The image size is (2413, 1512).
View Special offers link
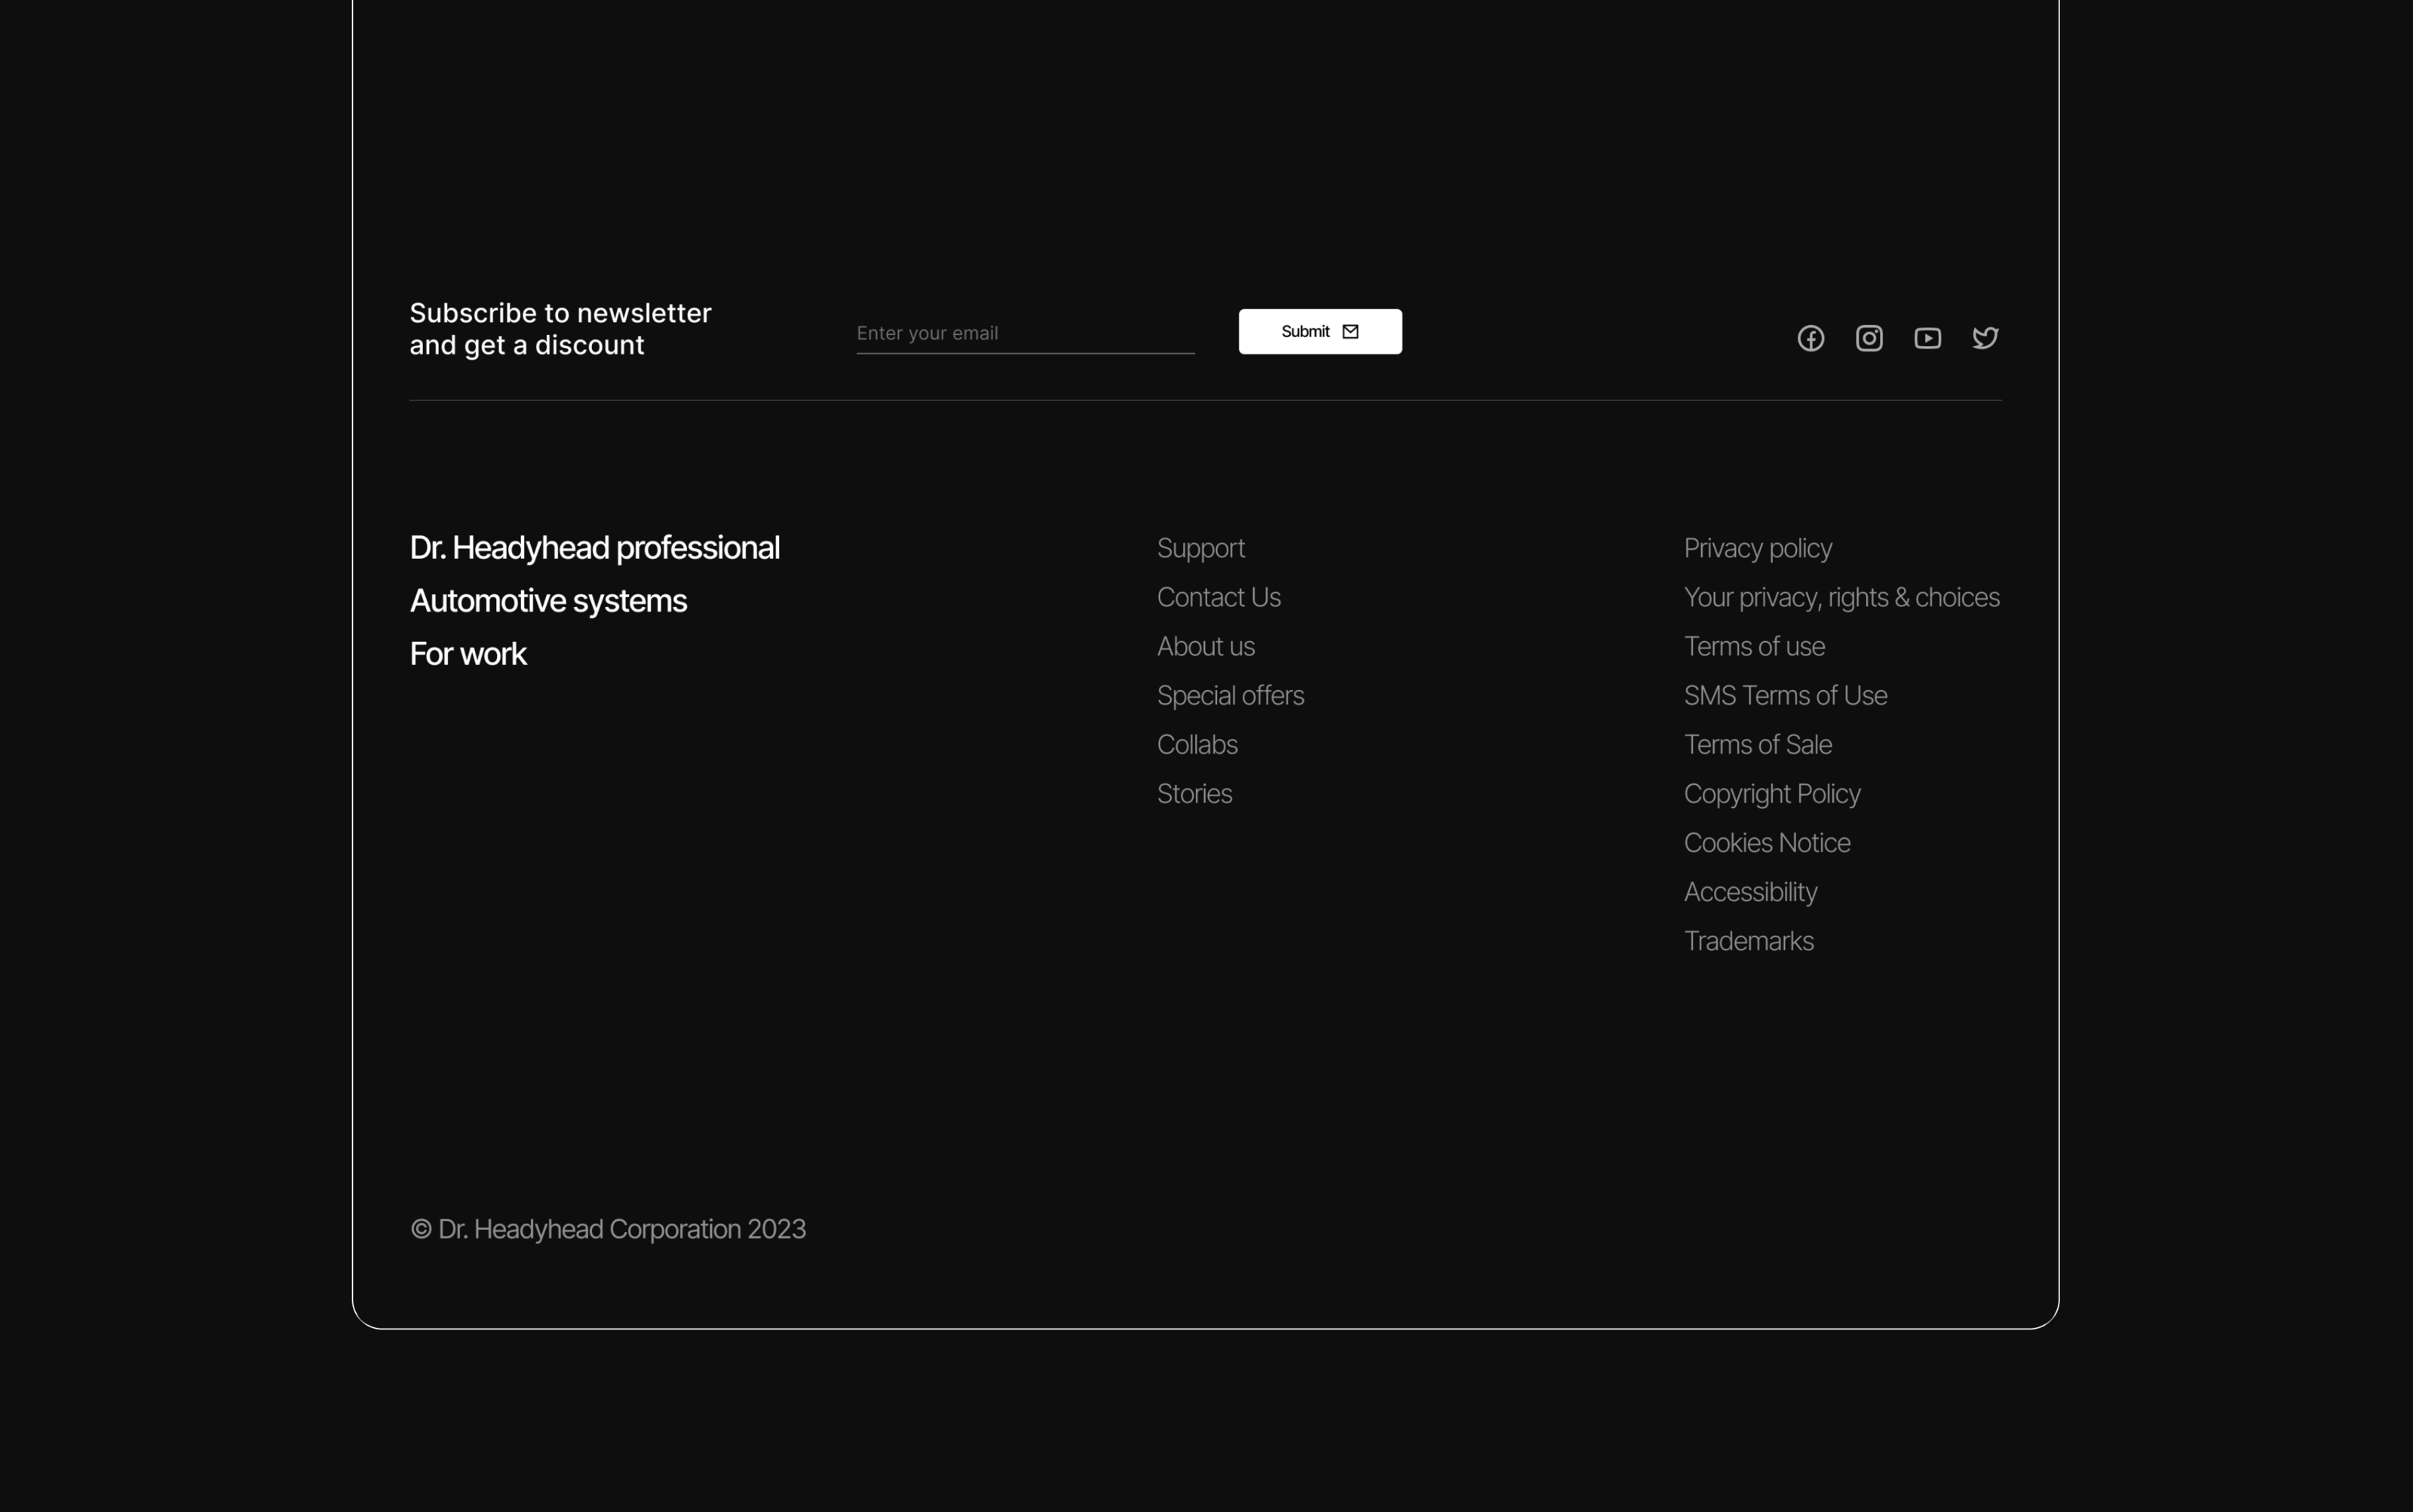pos(1229,695)
